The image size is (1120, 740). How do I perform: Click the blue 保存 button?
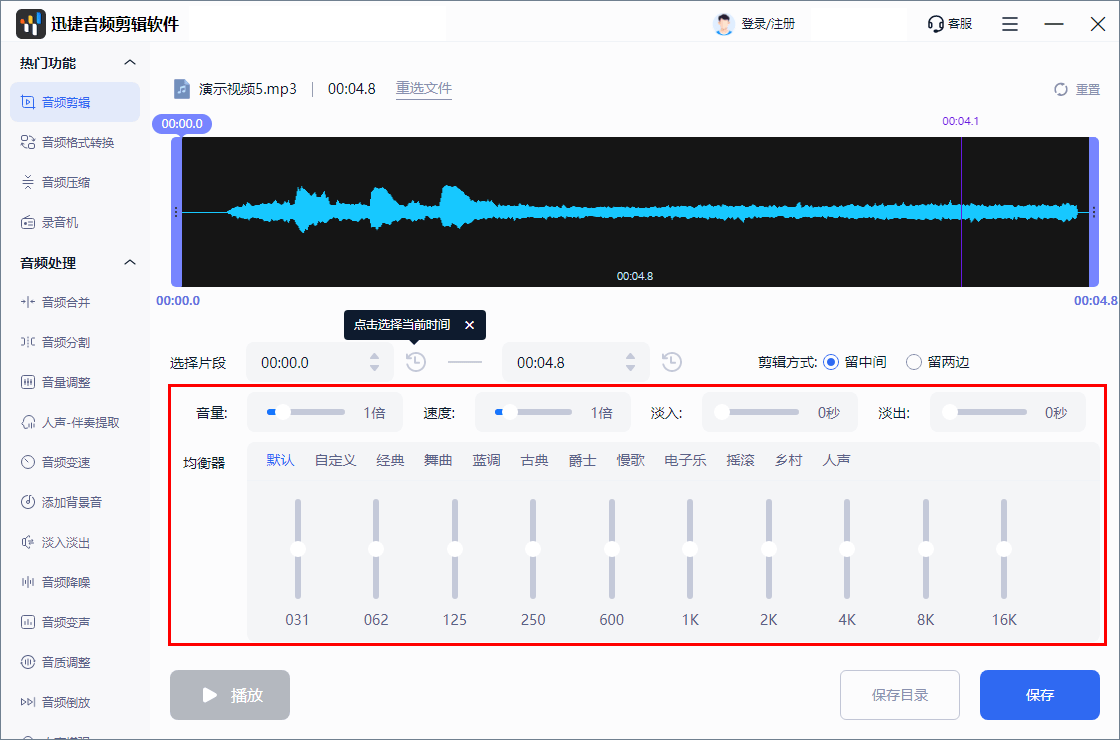click(x=1040, y=695)
